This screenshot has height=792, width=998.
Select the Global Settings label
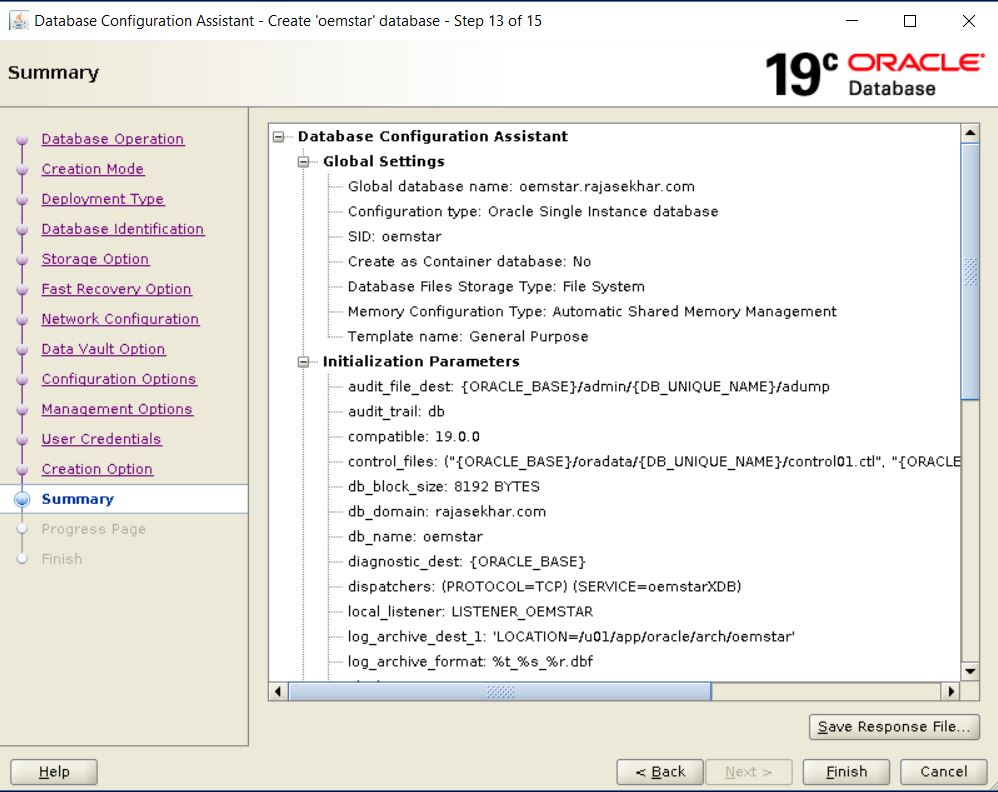(x=384, y=161)
